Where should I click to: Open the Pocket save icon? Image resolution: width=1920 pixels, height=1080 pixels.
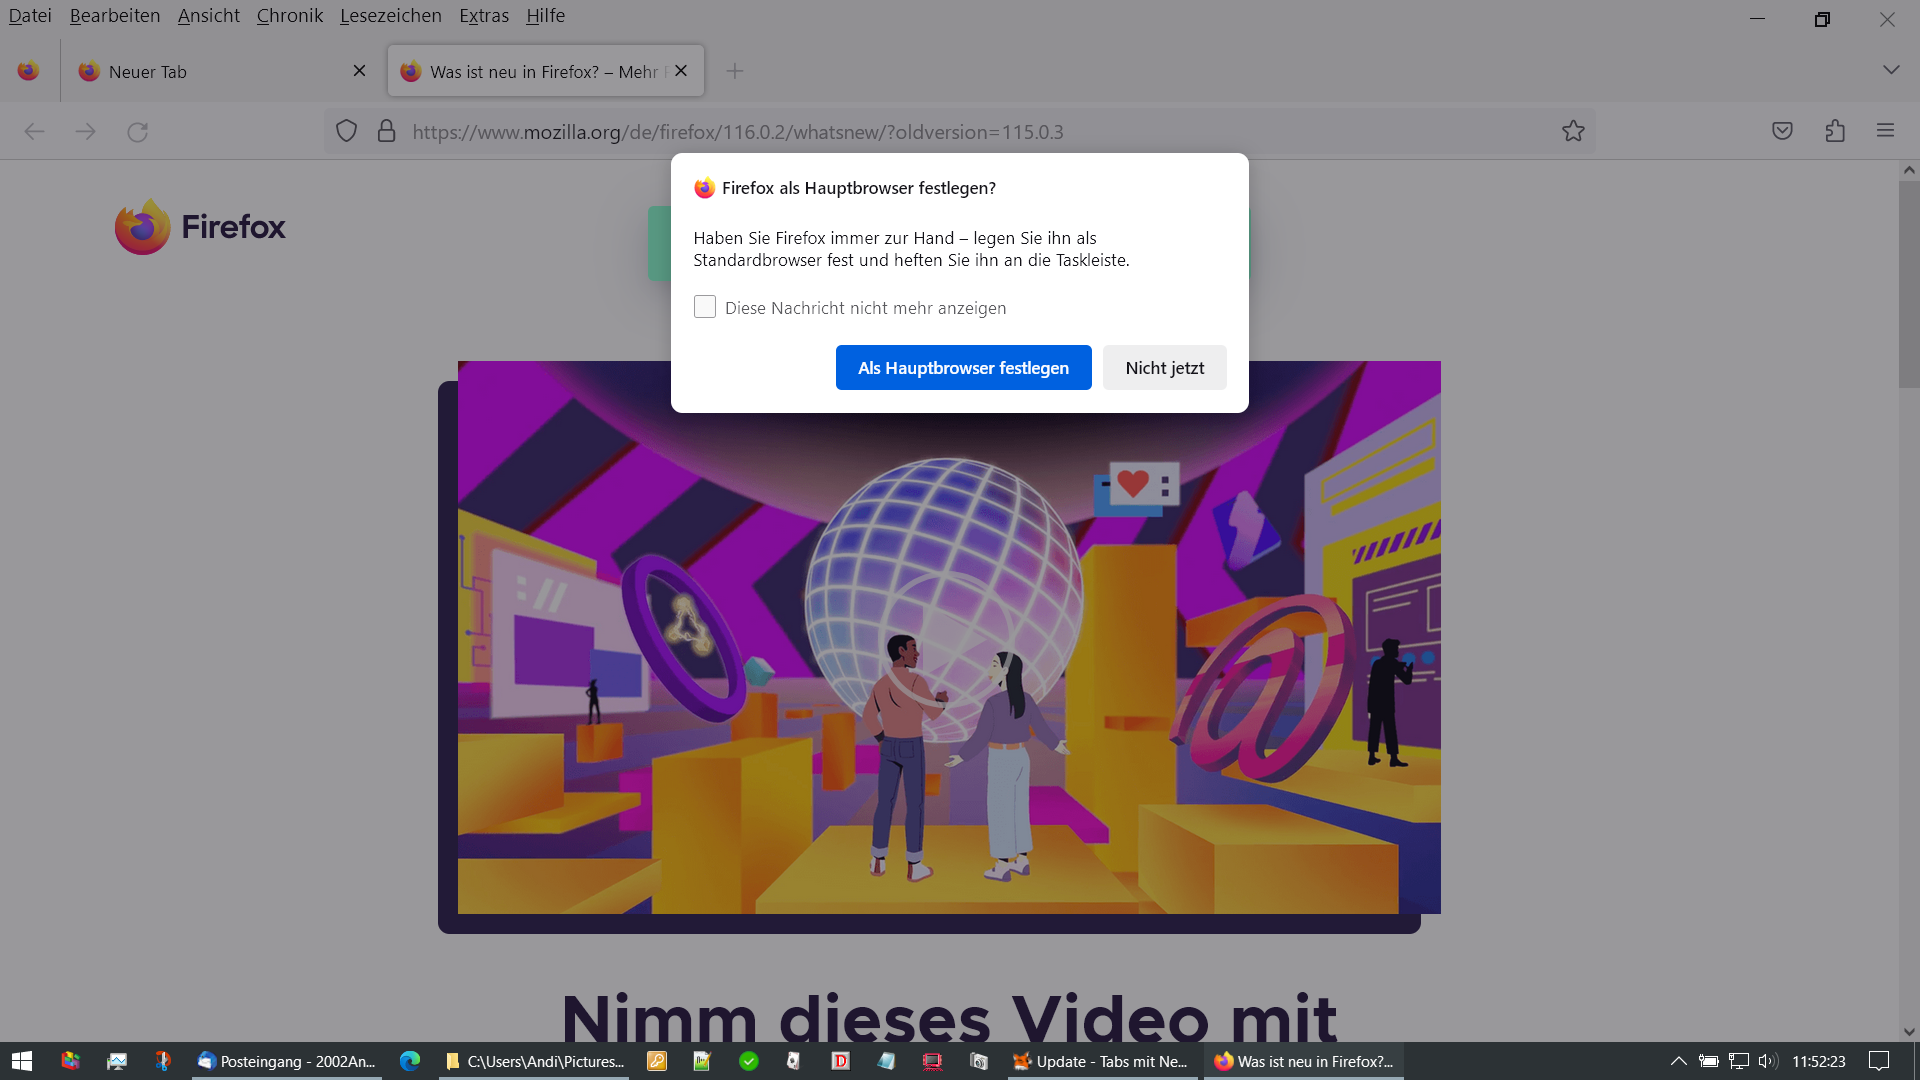[1782, 131]
